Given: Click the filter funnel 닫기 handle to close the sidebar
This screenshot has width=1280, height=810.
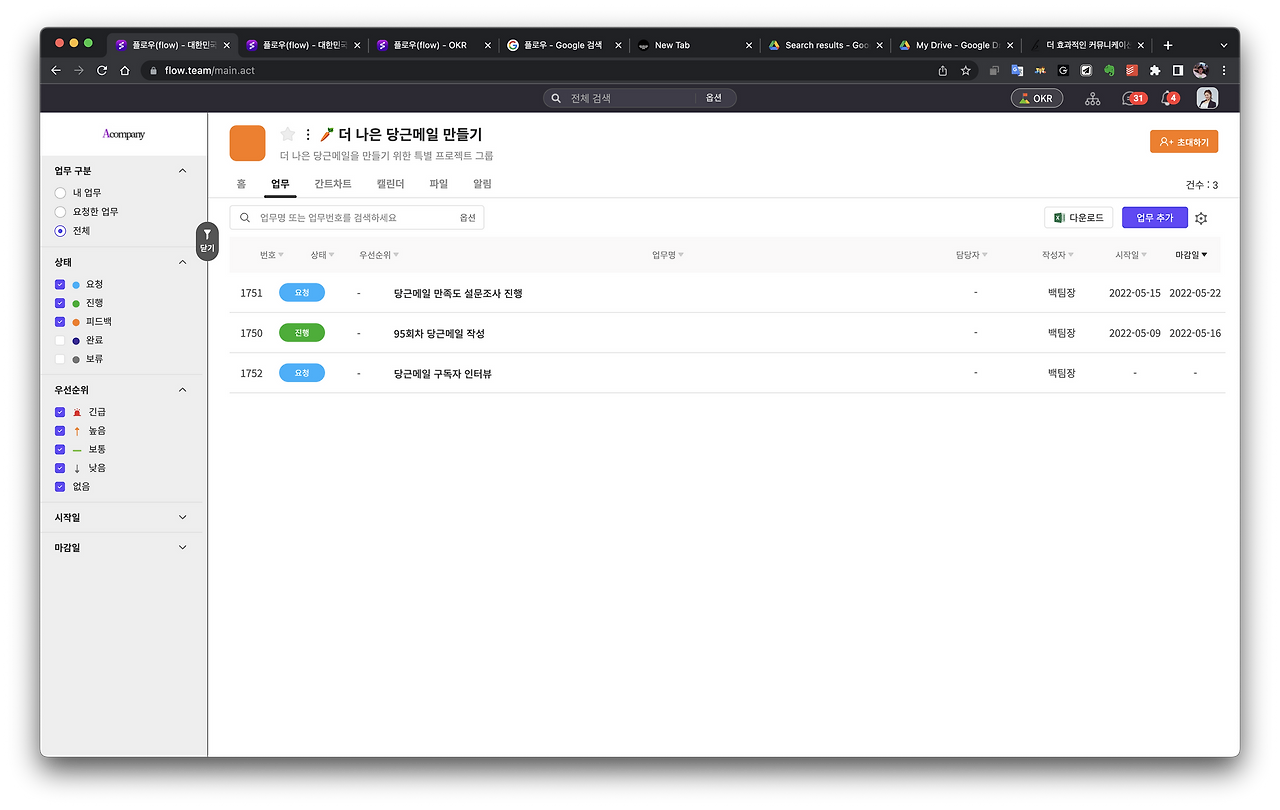Looking at the screenshot, I should (x=207, y=241).
